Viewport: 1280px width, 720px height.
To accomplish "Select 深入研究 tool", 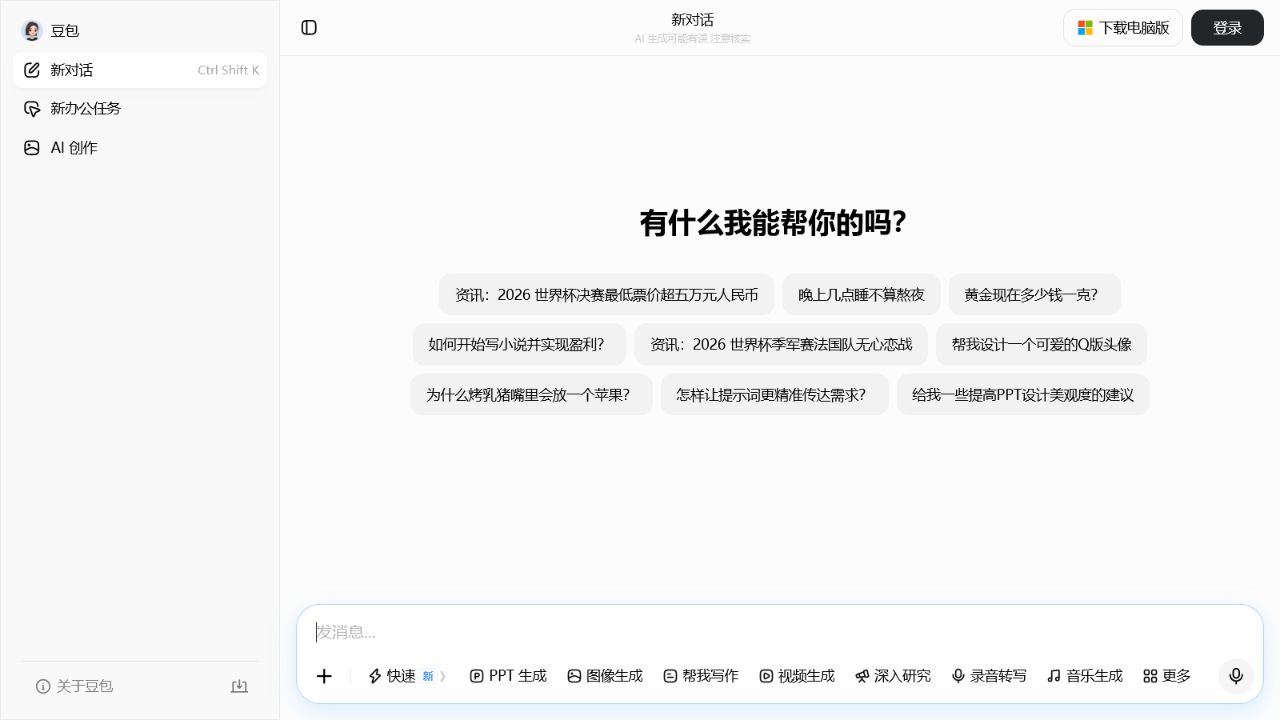I will (893, 676).
